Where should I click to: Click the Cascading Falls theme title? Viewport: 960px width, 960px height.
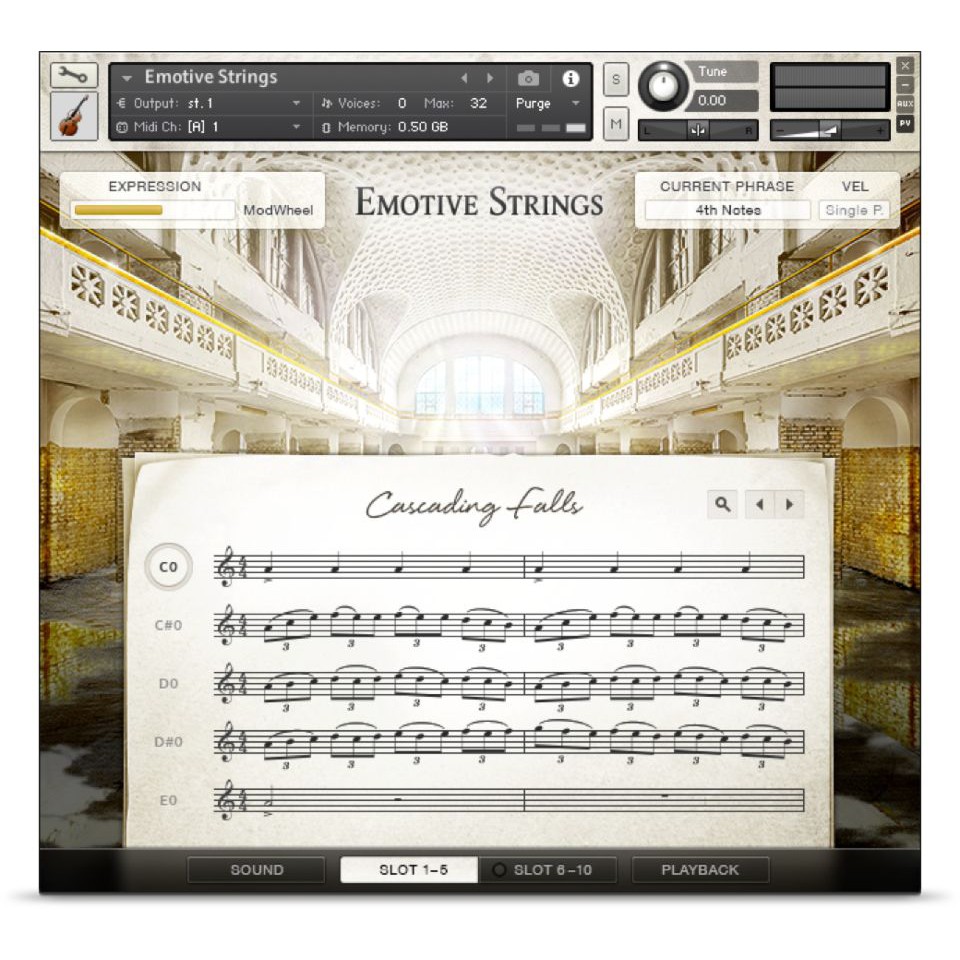click(x=474, y=507)
